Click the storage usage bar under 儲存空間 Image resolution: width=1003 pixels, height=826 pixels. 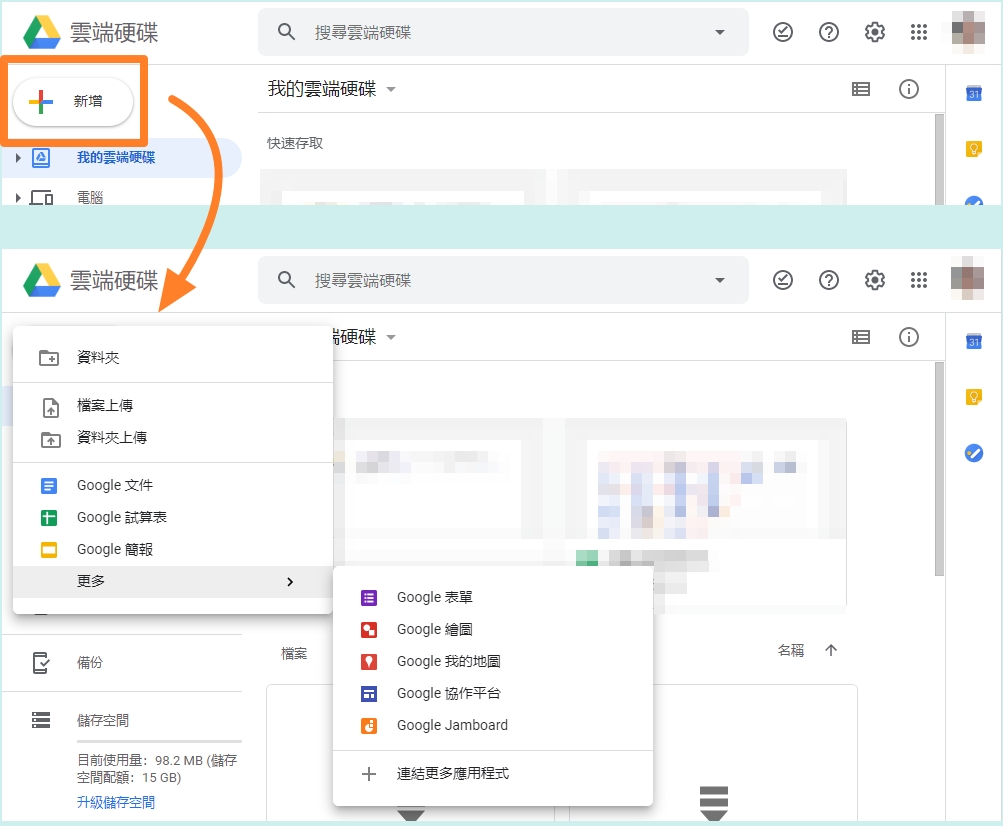pos(159,741)
